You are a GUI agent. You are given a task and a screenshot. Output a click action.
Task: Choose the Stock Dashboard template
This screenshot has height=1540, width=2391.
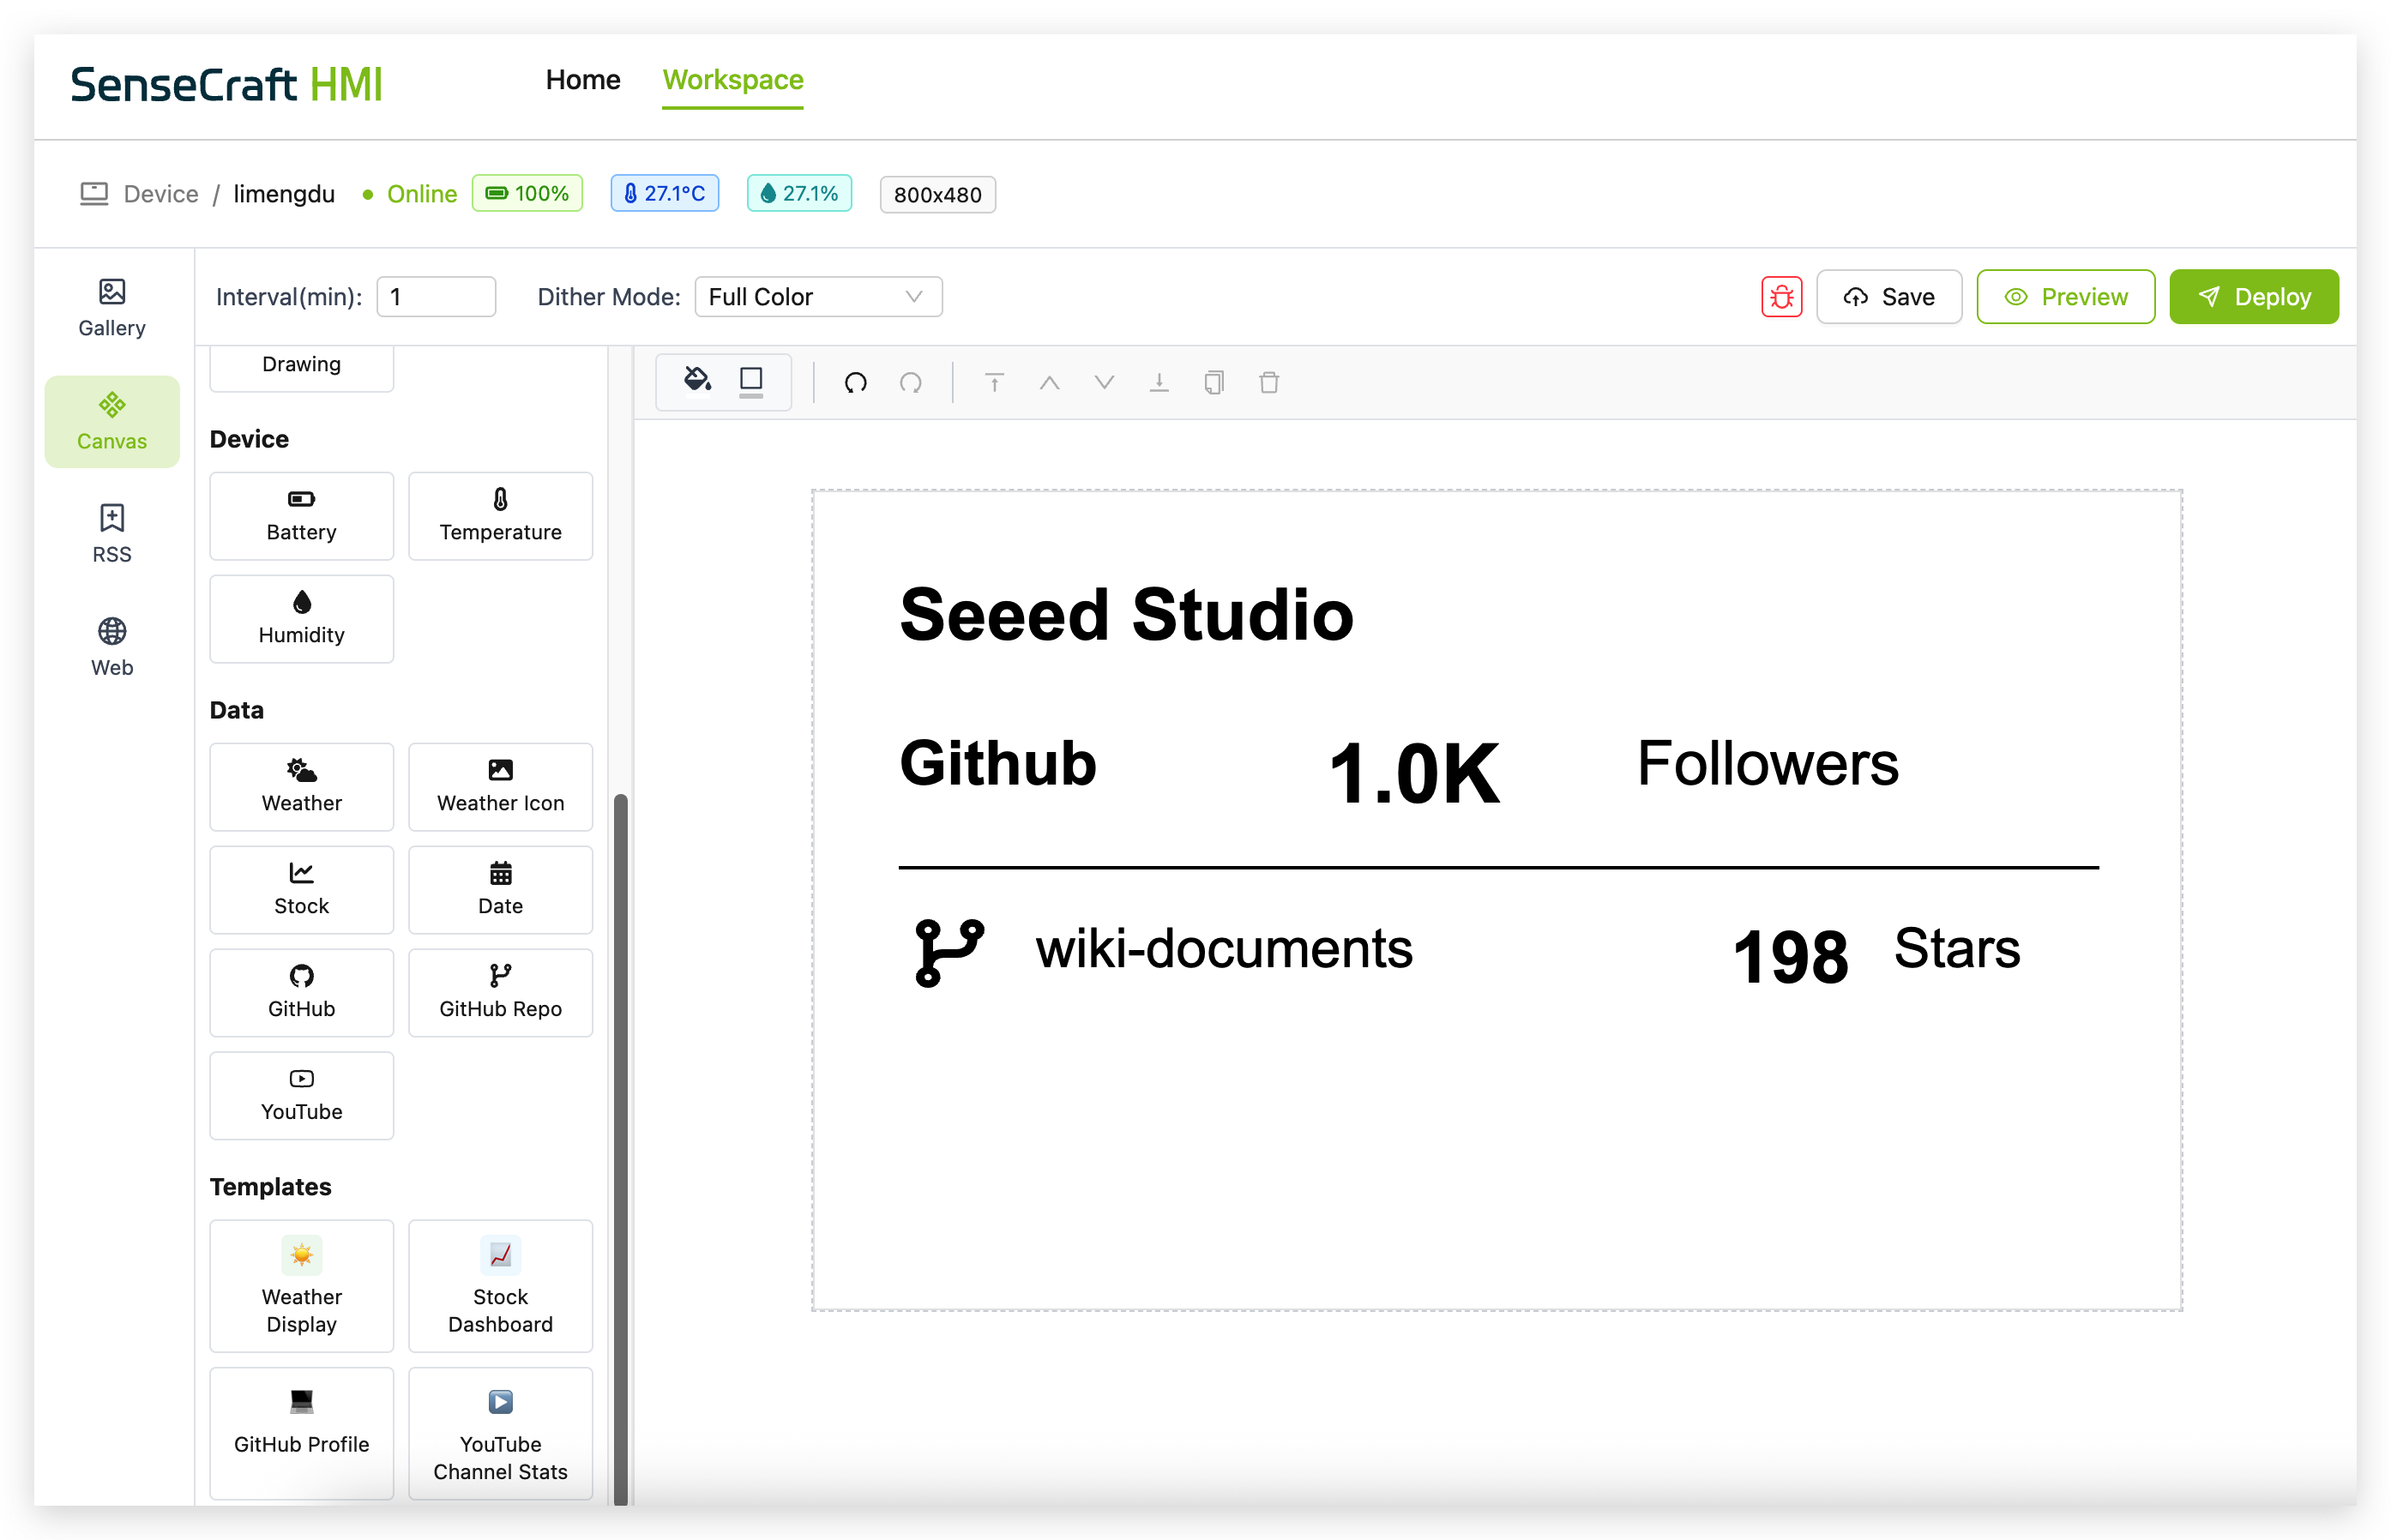pyautogui.click(x=500, y=1286)
